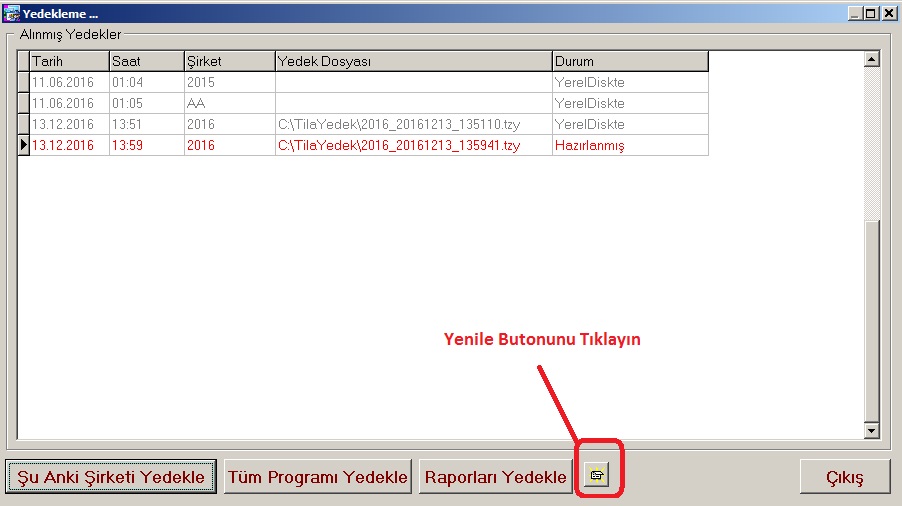This screenshot has width=902, height=506.
Task: Click row selector of the 01:04 row
Action: click(x=24, y=82)
